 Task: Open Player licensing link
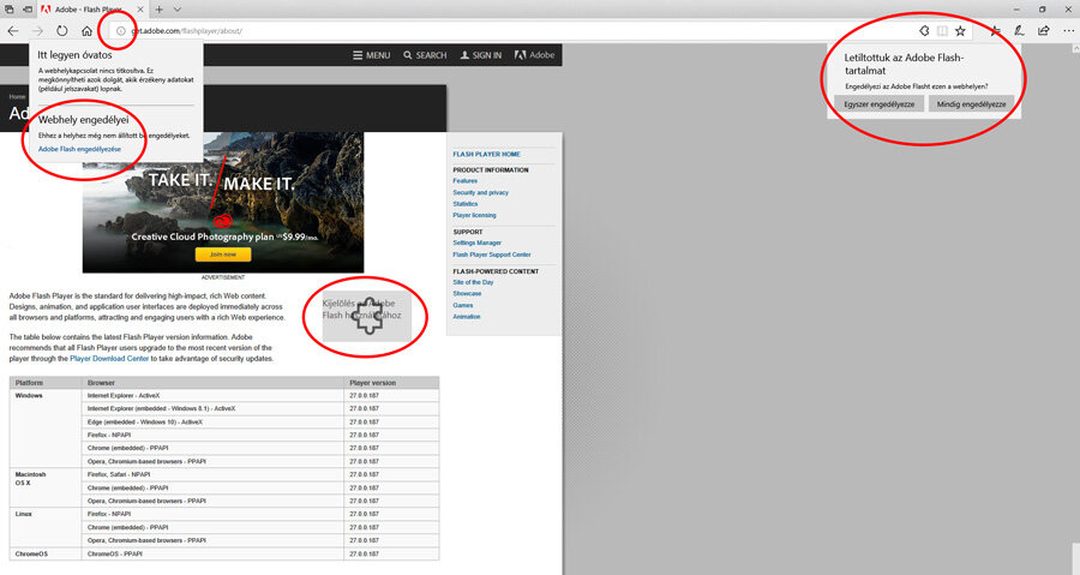coord(474,216)
